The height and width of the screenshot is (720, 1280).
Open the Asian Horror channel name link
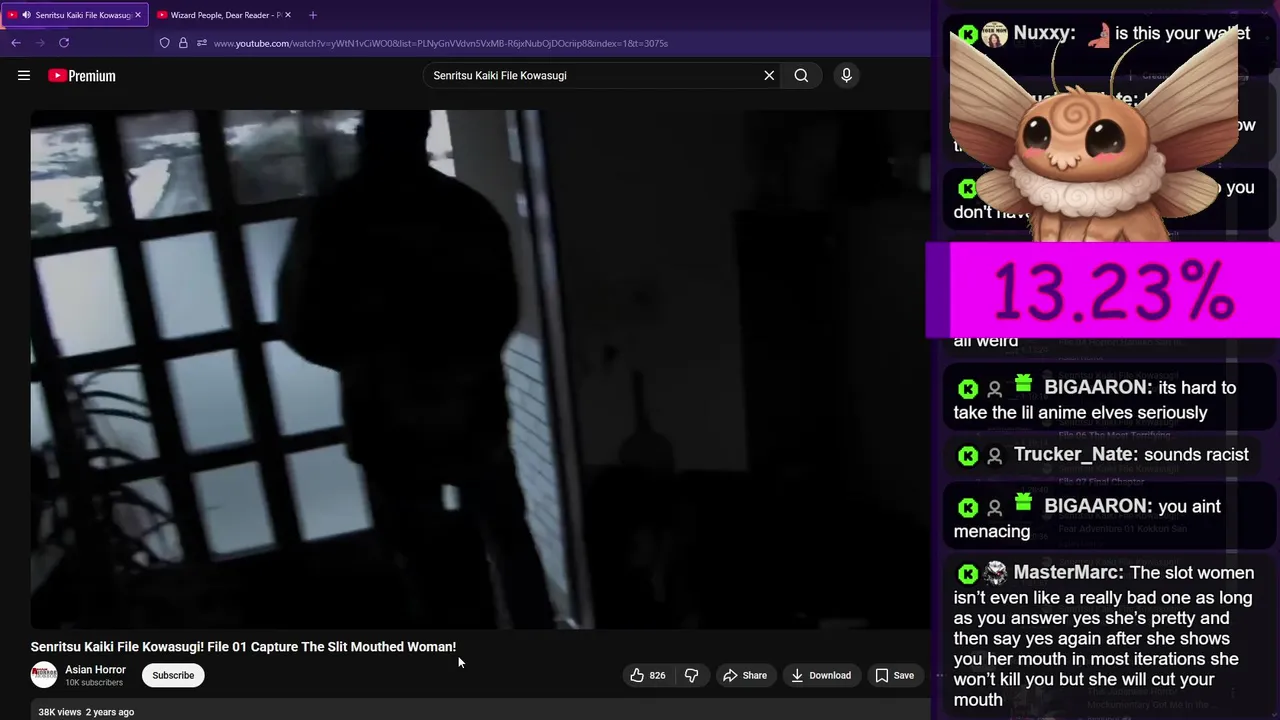pyautogui.click(x=96, y=669)
